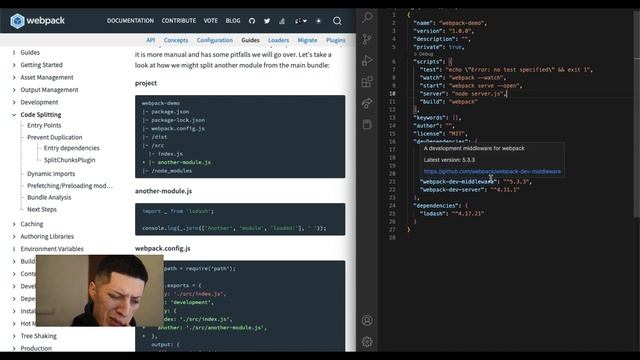Open Prevent Duplication link

coord(55,137)
